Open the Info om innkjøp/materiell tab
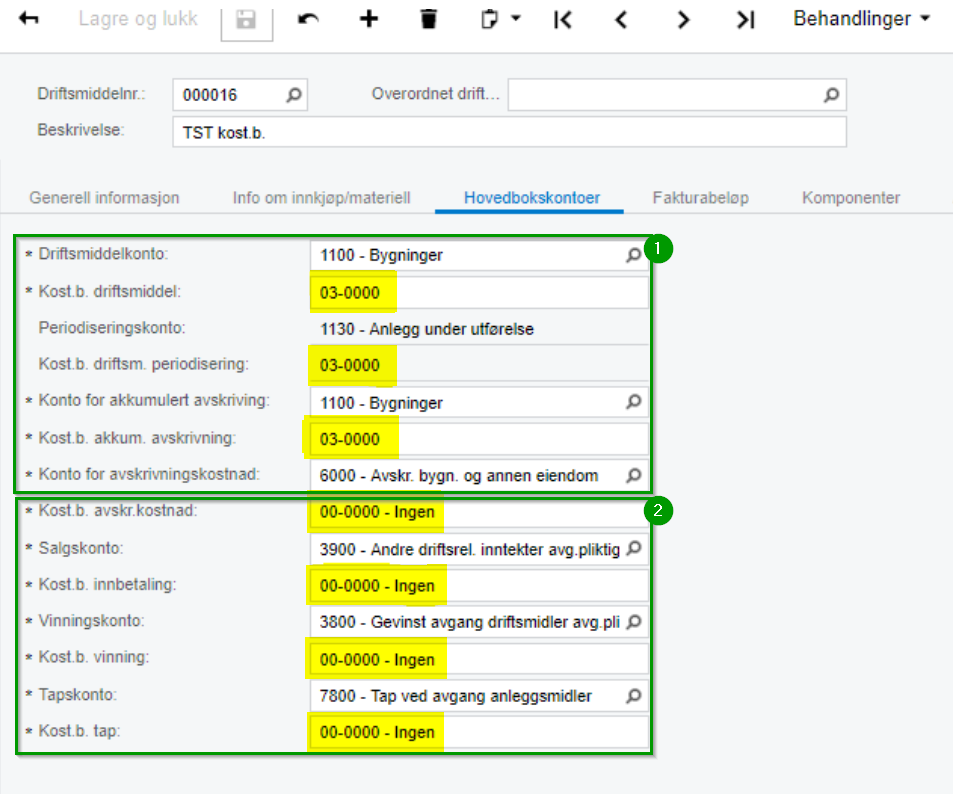This screenshot has width=953, height=794. point(322,198)
